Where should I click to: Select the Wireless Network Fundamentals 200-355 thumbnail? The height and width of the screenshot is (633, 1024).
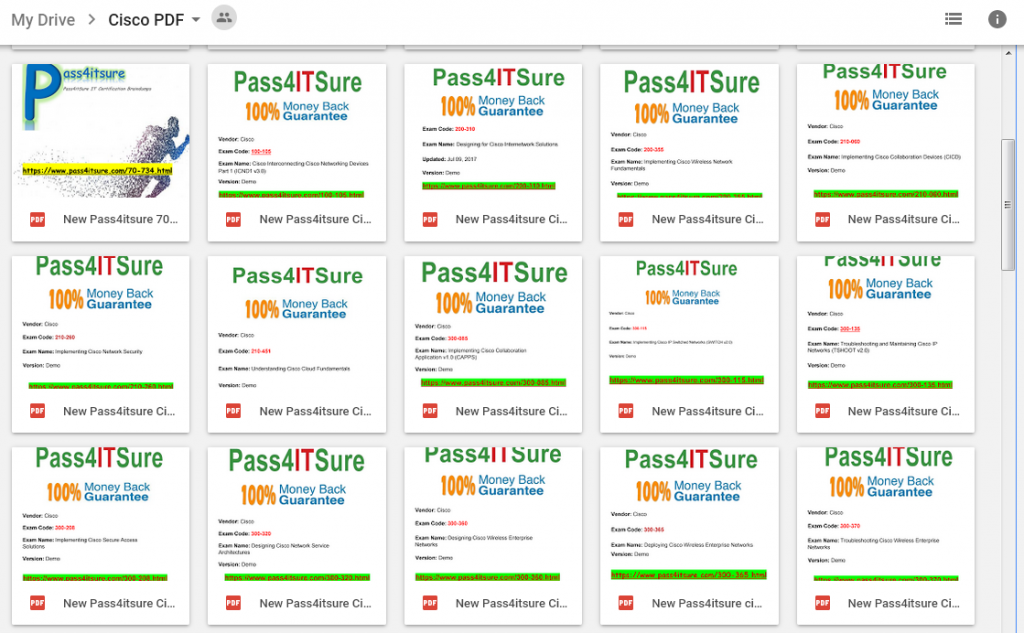690,131
